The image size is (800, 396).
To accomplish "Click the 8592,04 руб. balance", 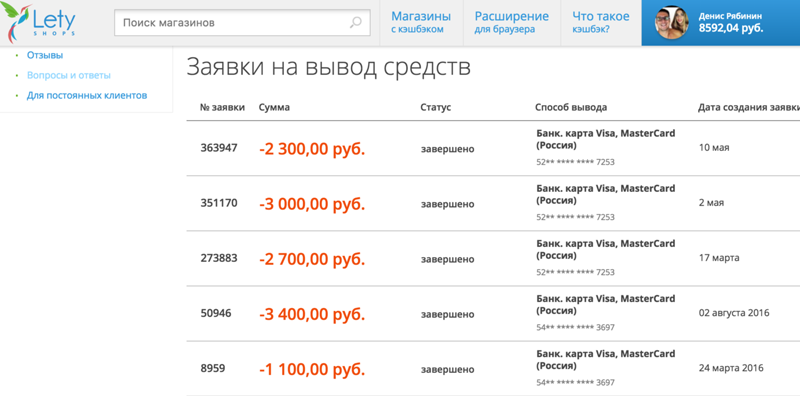I will [x=731, y=28].
